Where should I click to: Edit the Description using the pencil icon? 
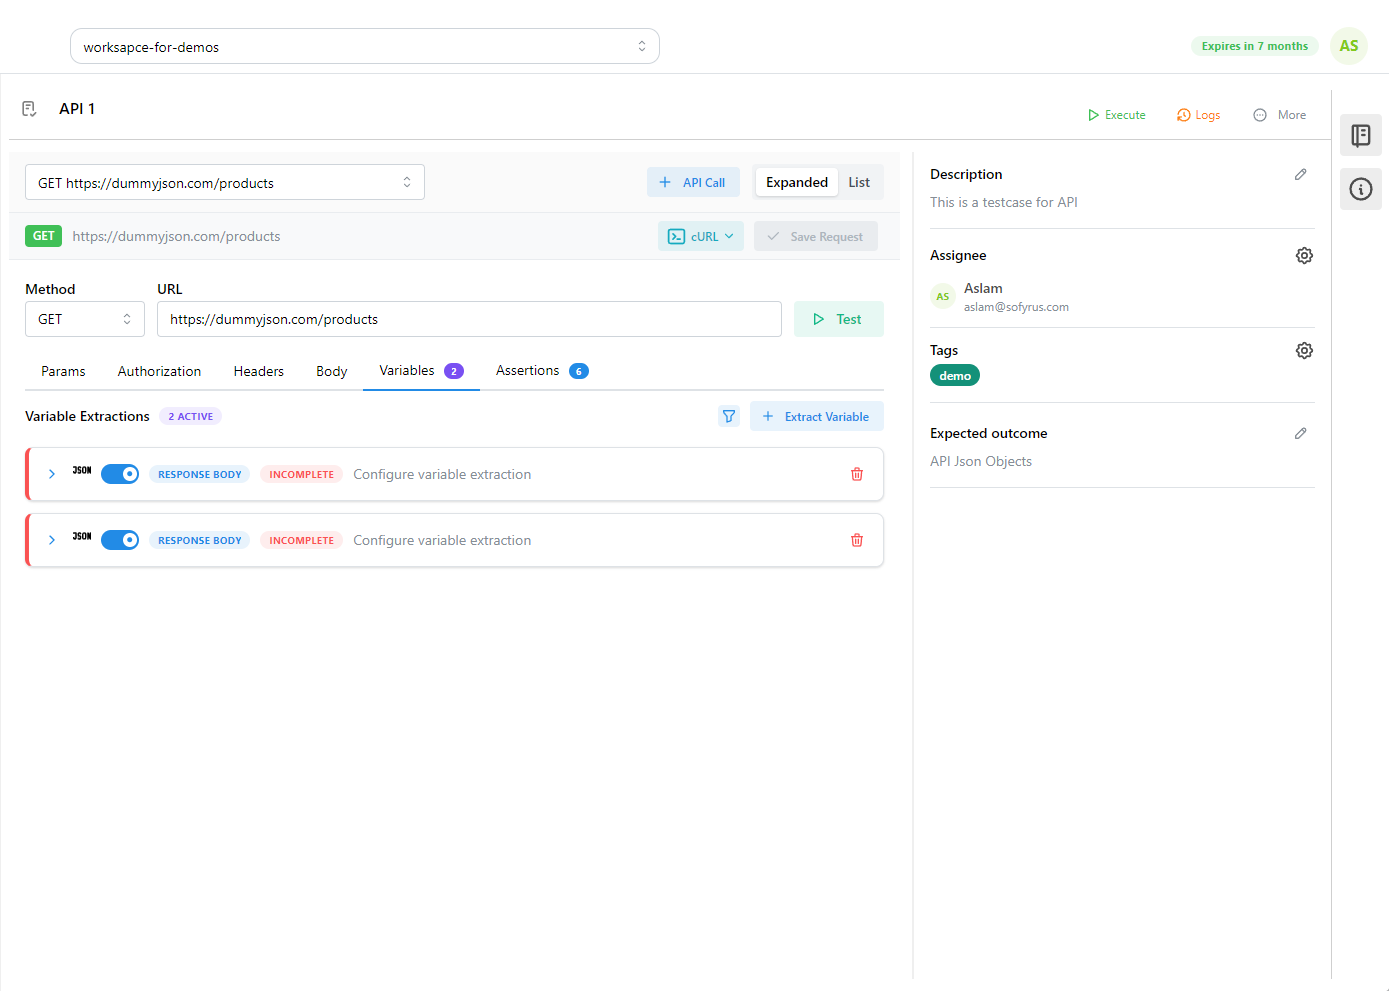coord(1301,174)
